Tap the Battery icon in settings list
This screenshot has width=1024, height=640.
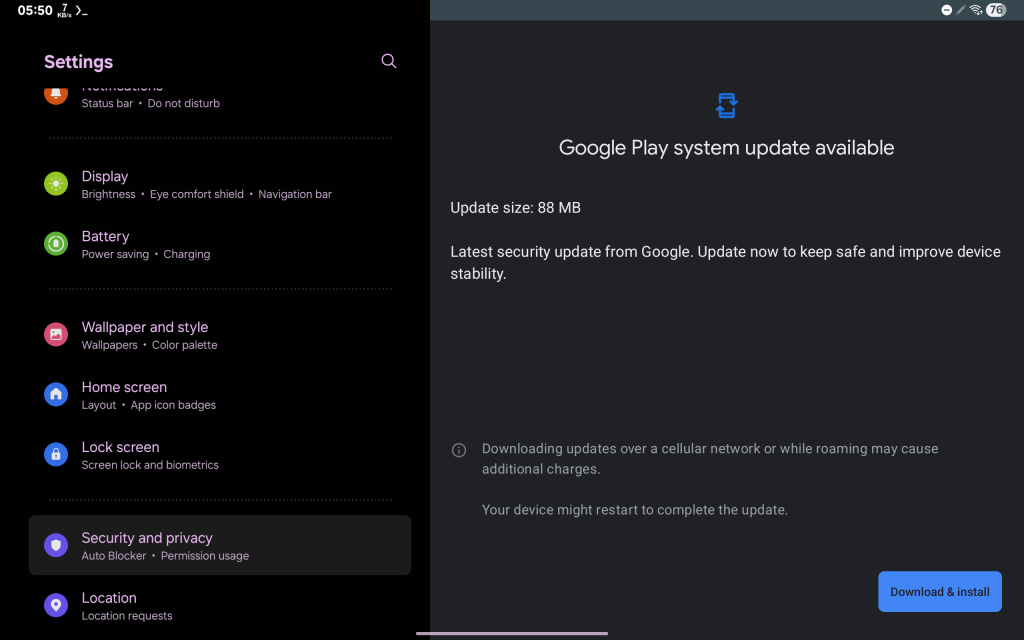(x=56, y=244)
